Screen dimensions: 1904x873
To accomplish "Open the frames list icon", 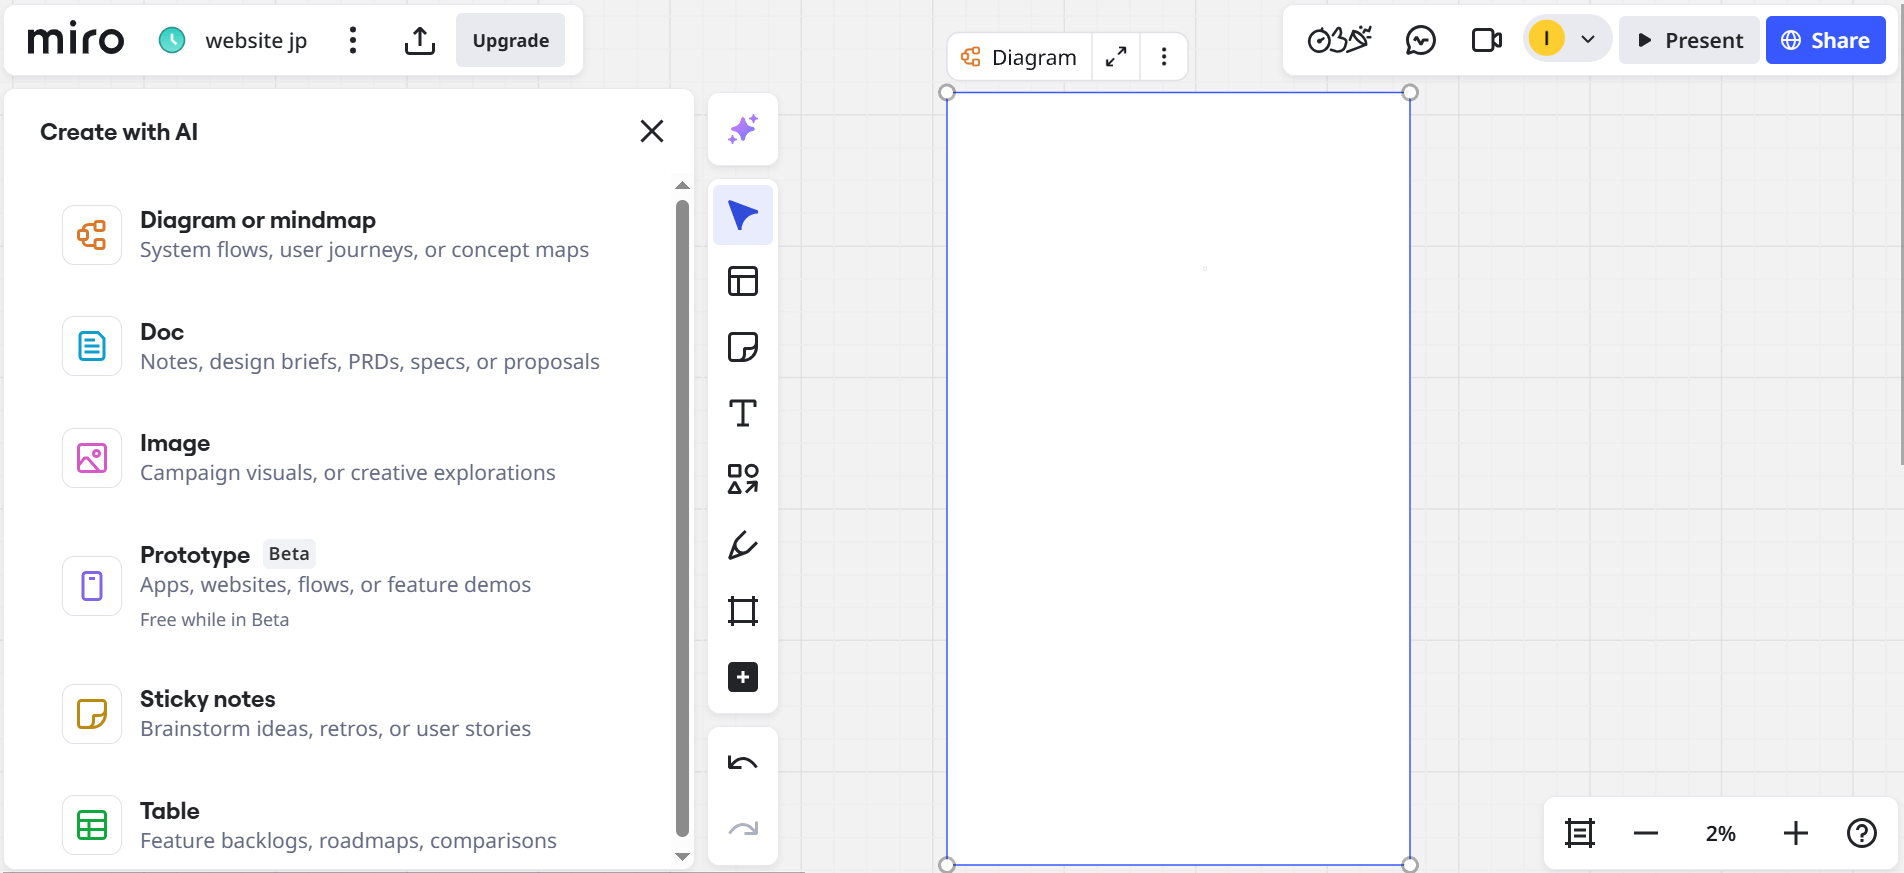I will click(1580, 833).
